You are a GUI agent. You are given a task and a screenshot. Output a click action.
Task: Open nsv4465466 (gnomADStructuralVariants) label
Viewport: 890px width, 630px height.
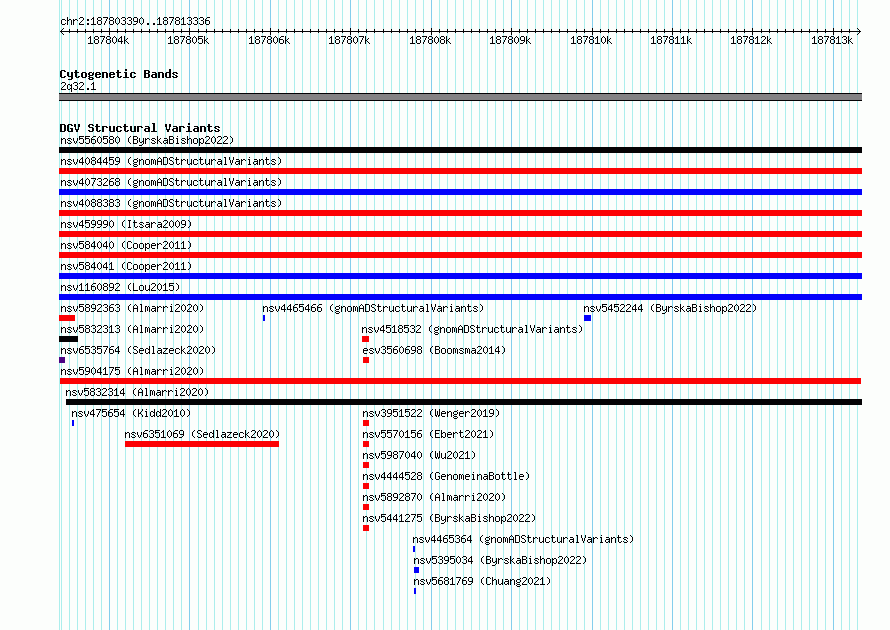373,308
